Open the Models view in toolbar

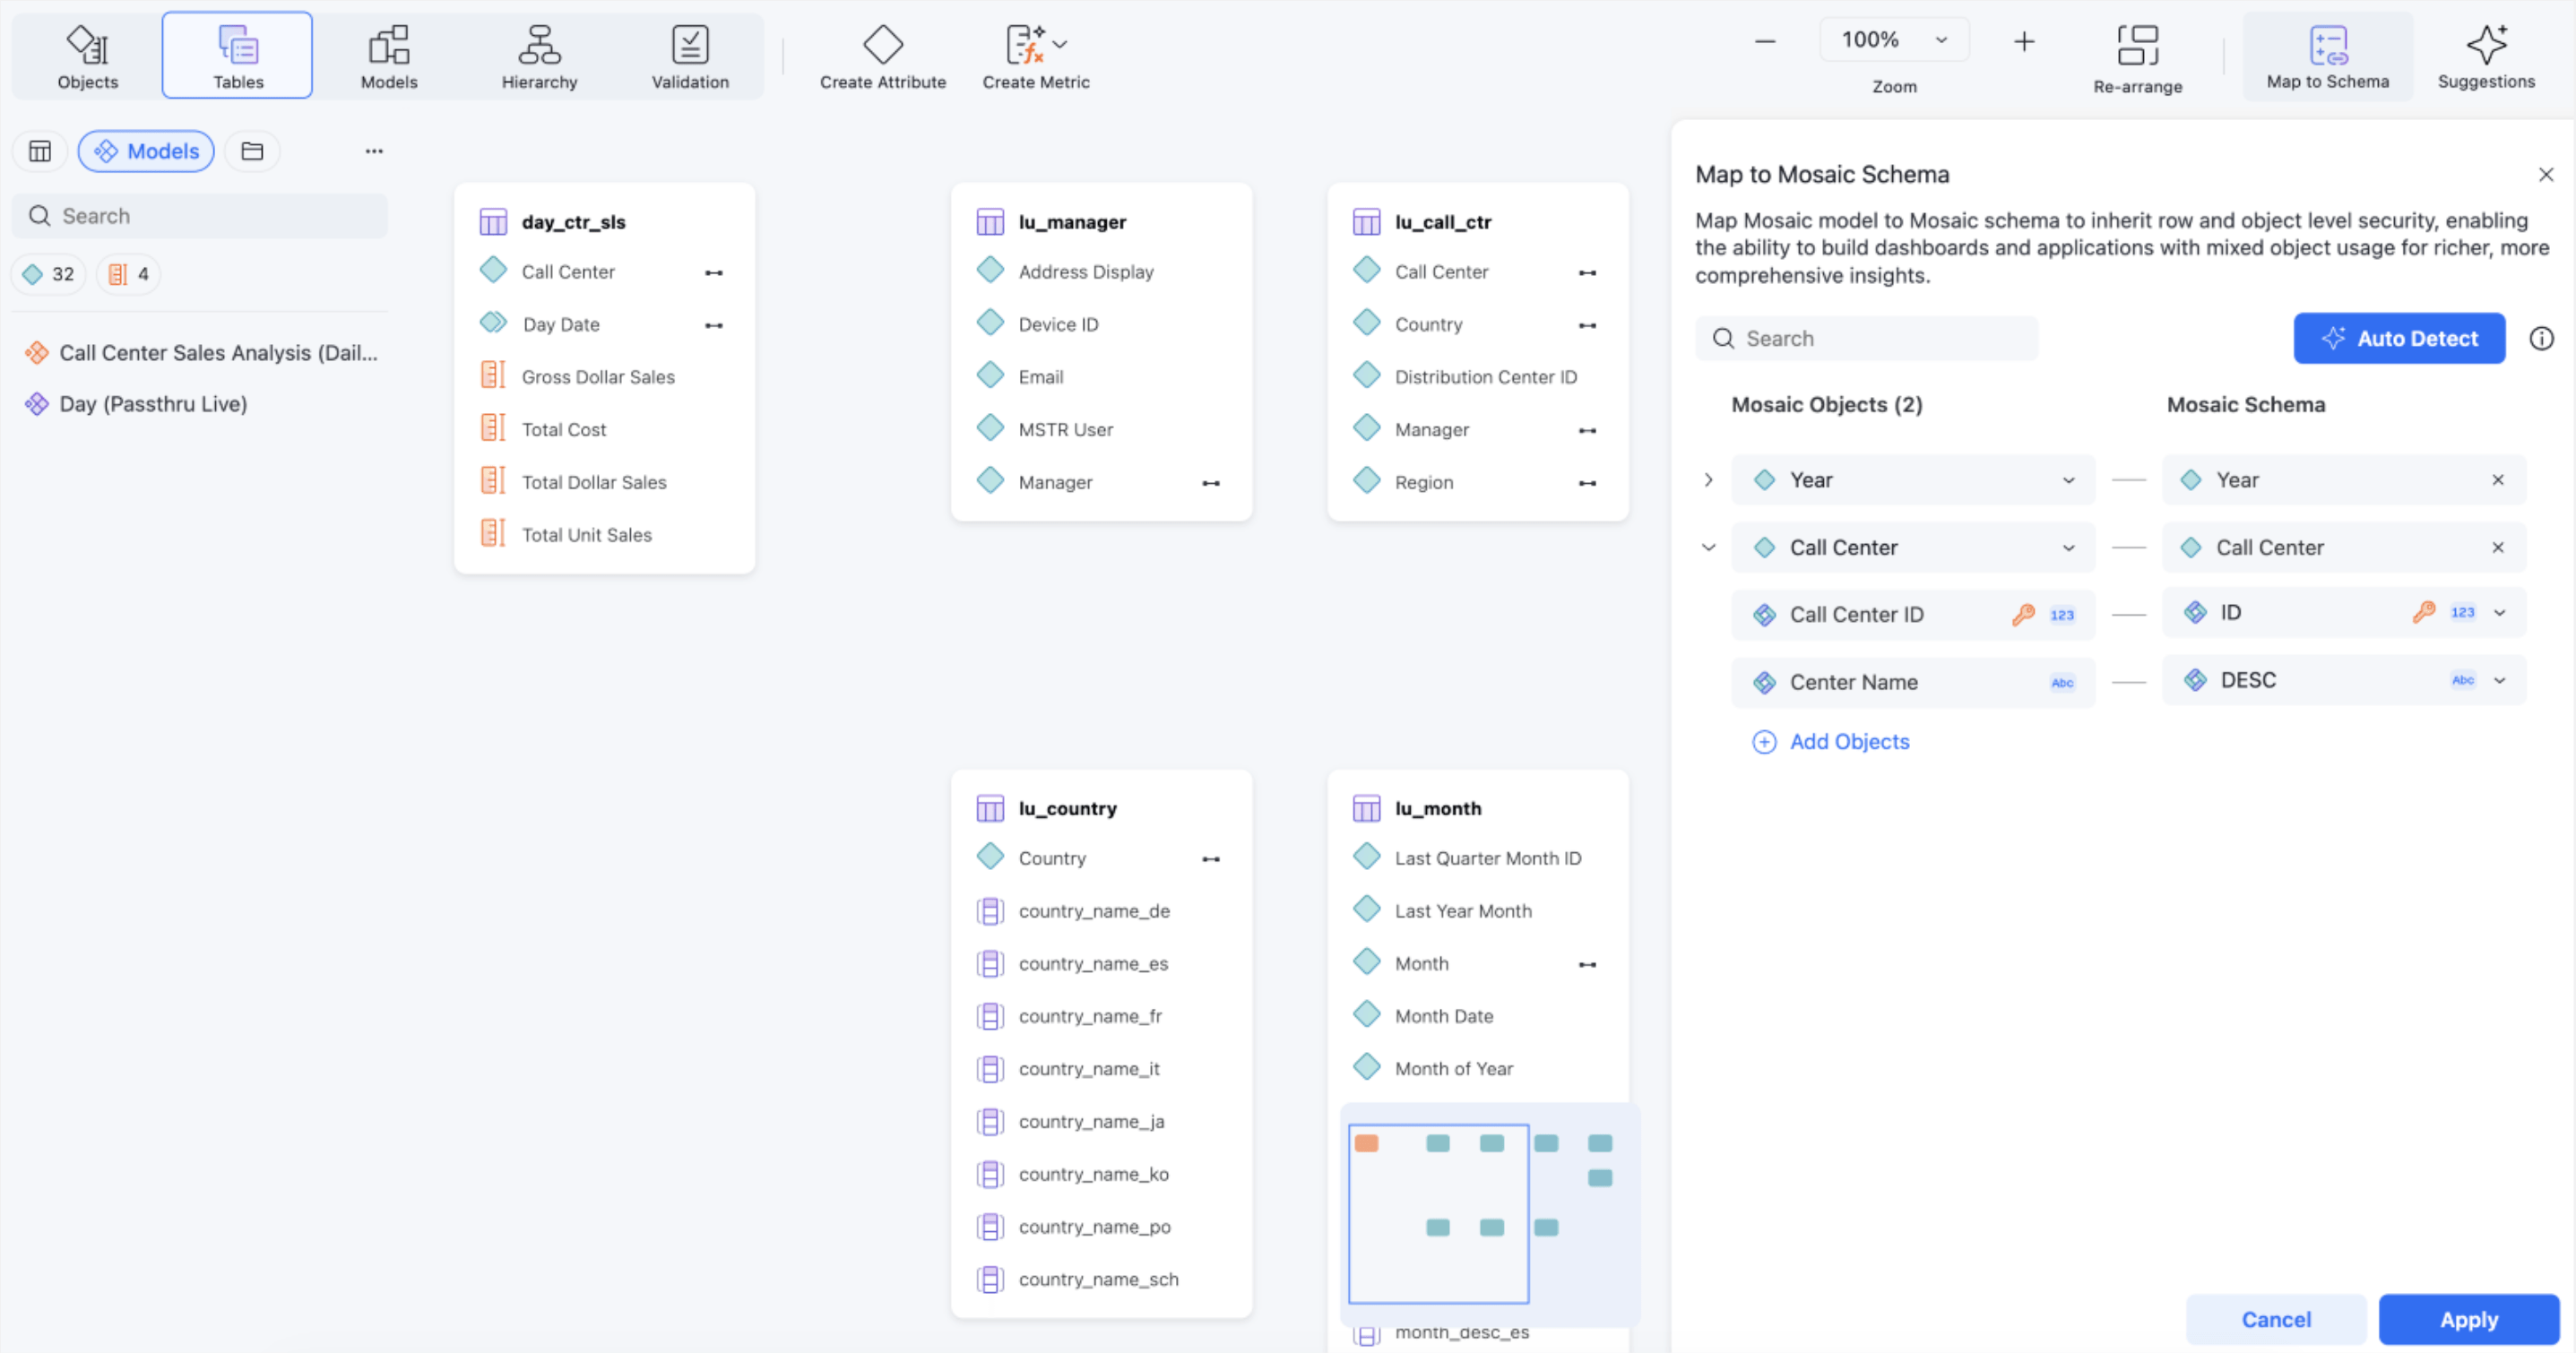[x=388, y=56]
